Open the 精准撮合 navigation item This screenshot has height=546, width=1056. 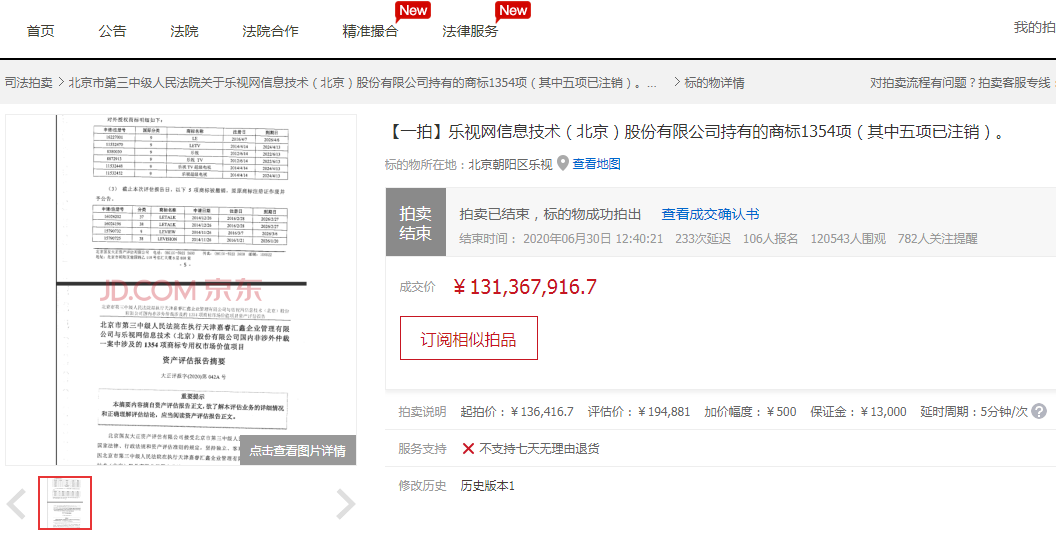click(370, 30)
